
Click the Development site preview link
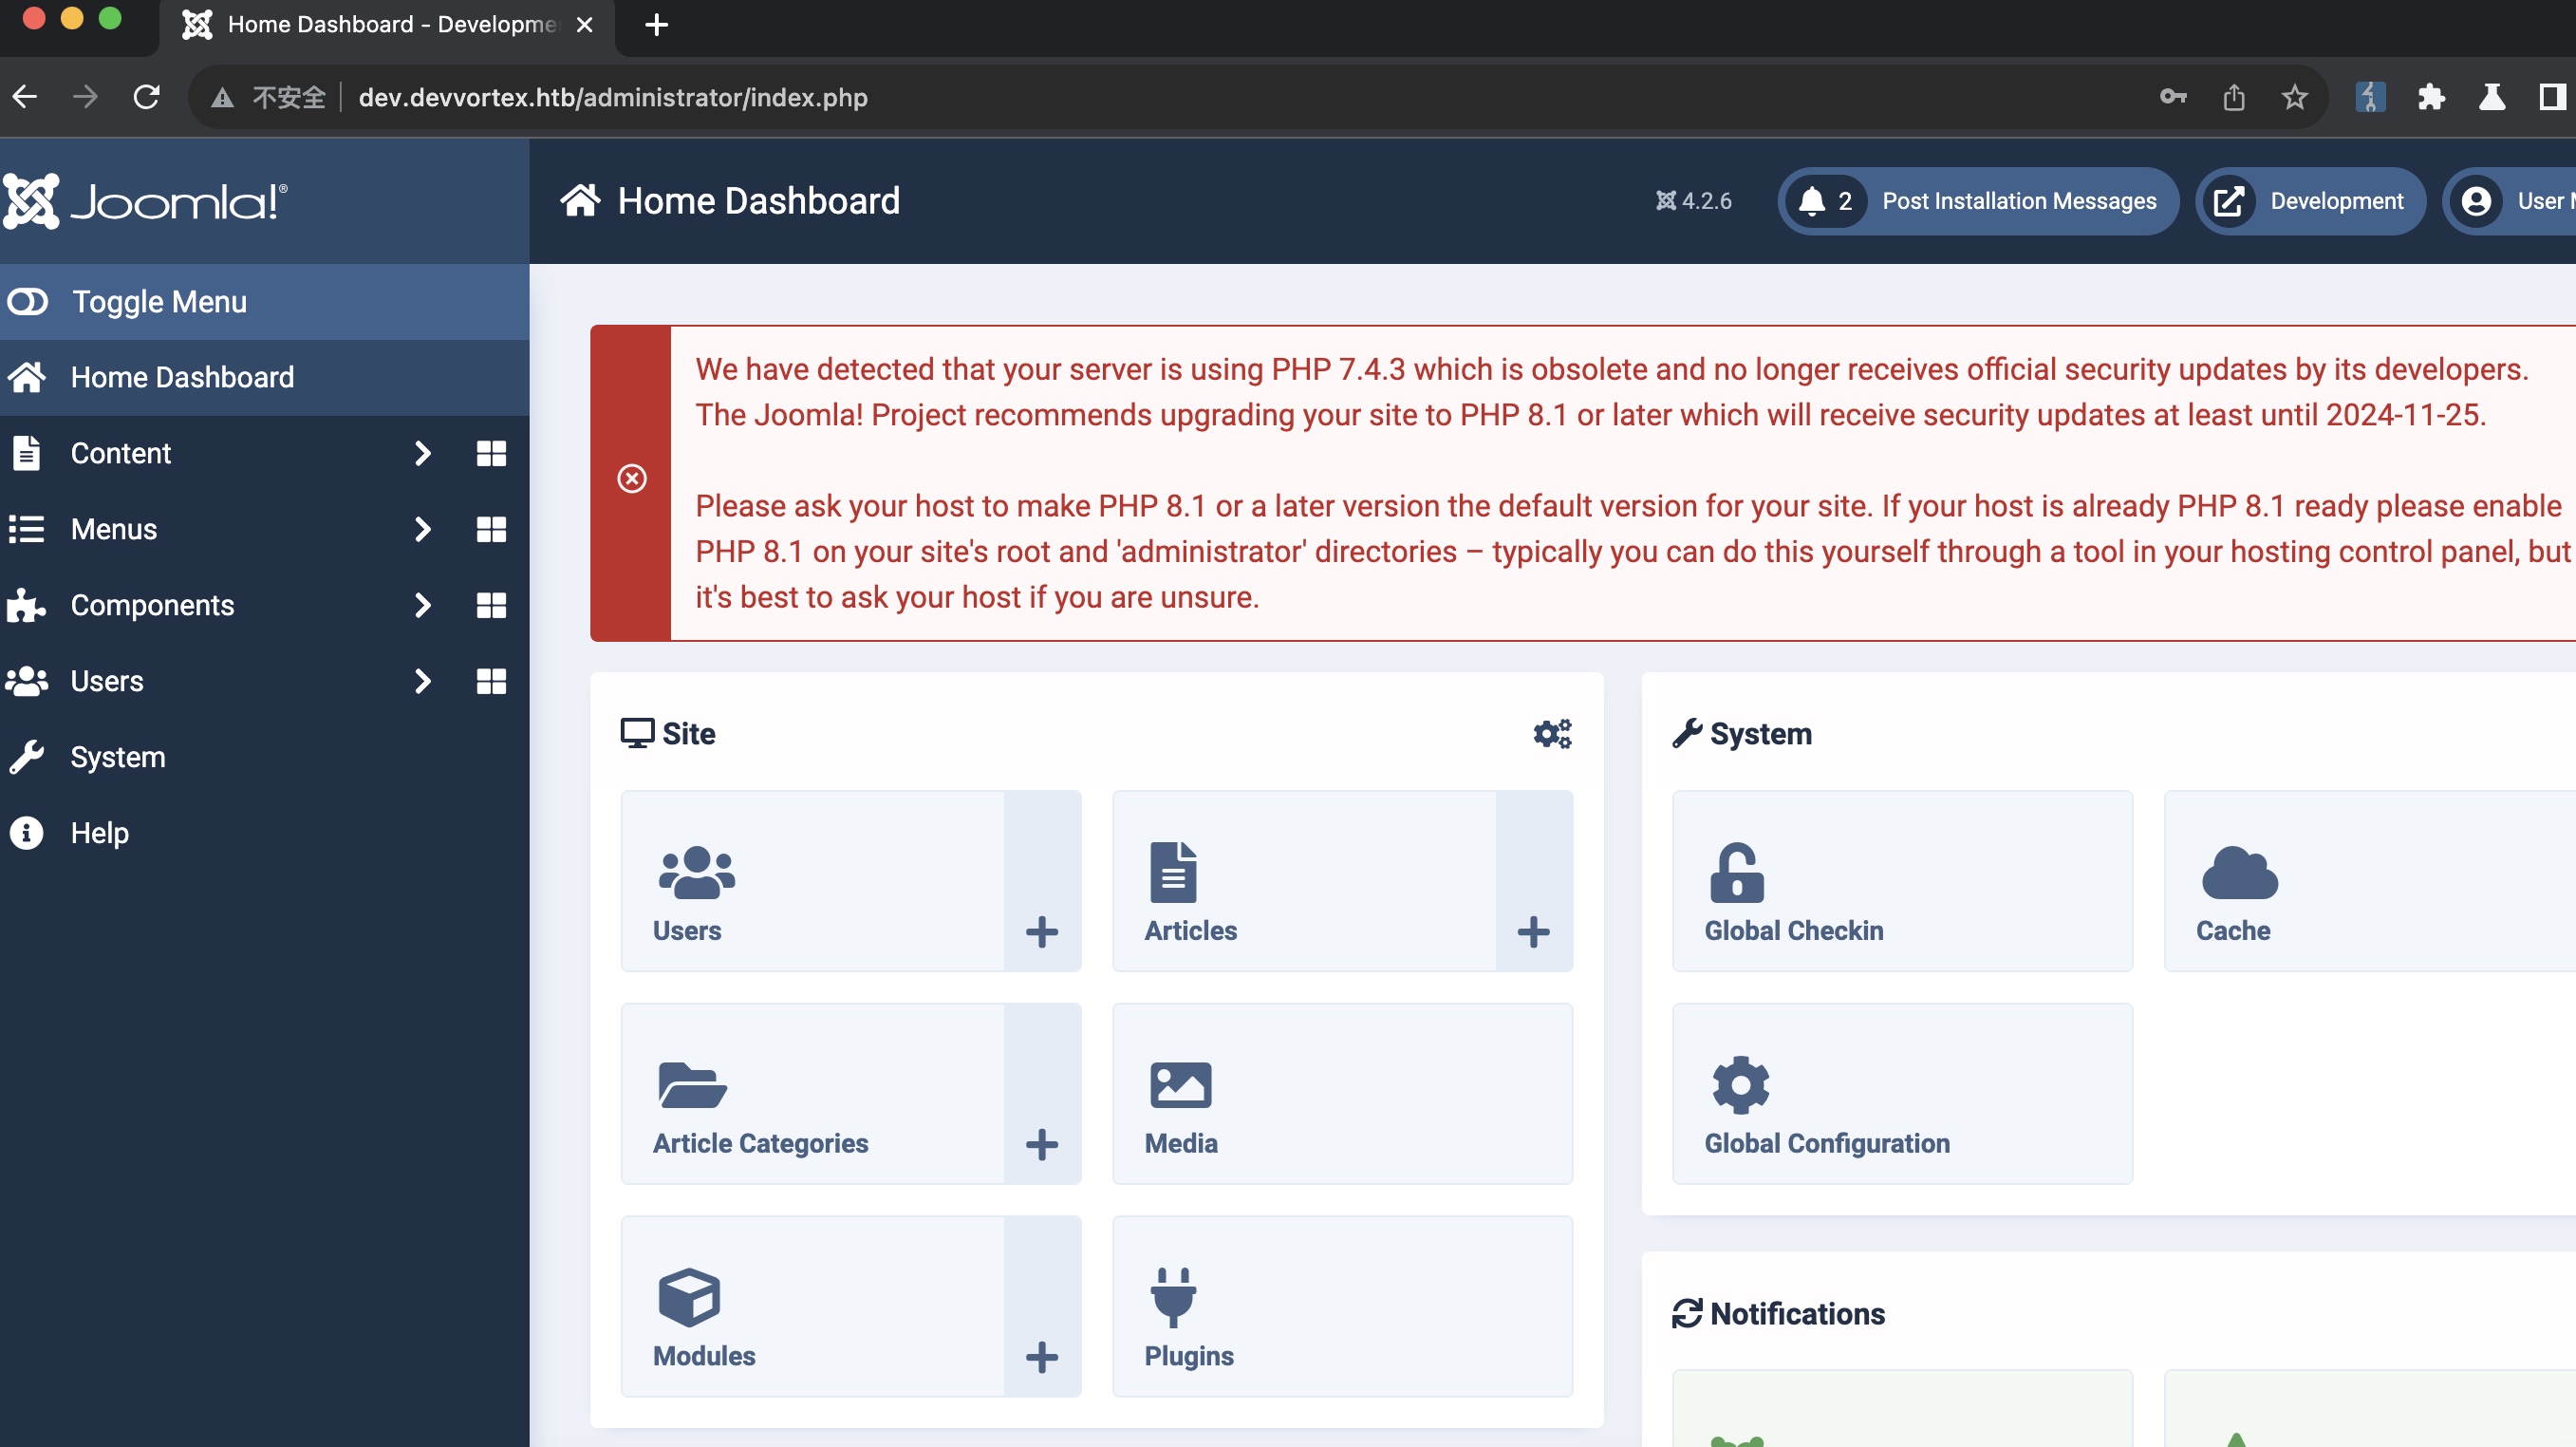click(x=2309, y=201)
